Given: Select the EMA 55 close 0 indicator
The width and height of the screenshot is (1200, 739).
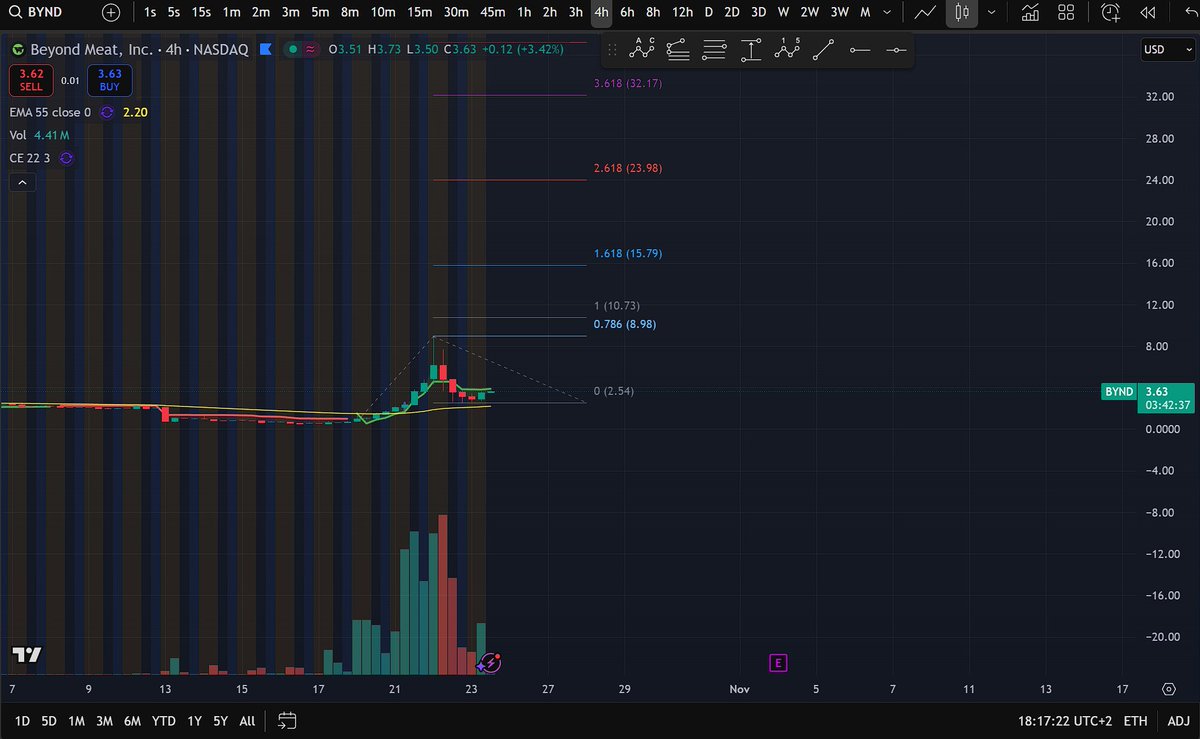Looking at the screenshot, I should [x=50, y=113].
